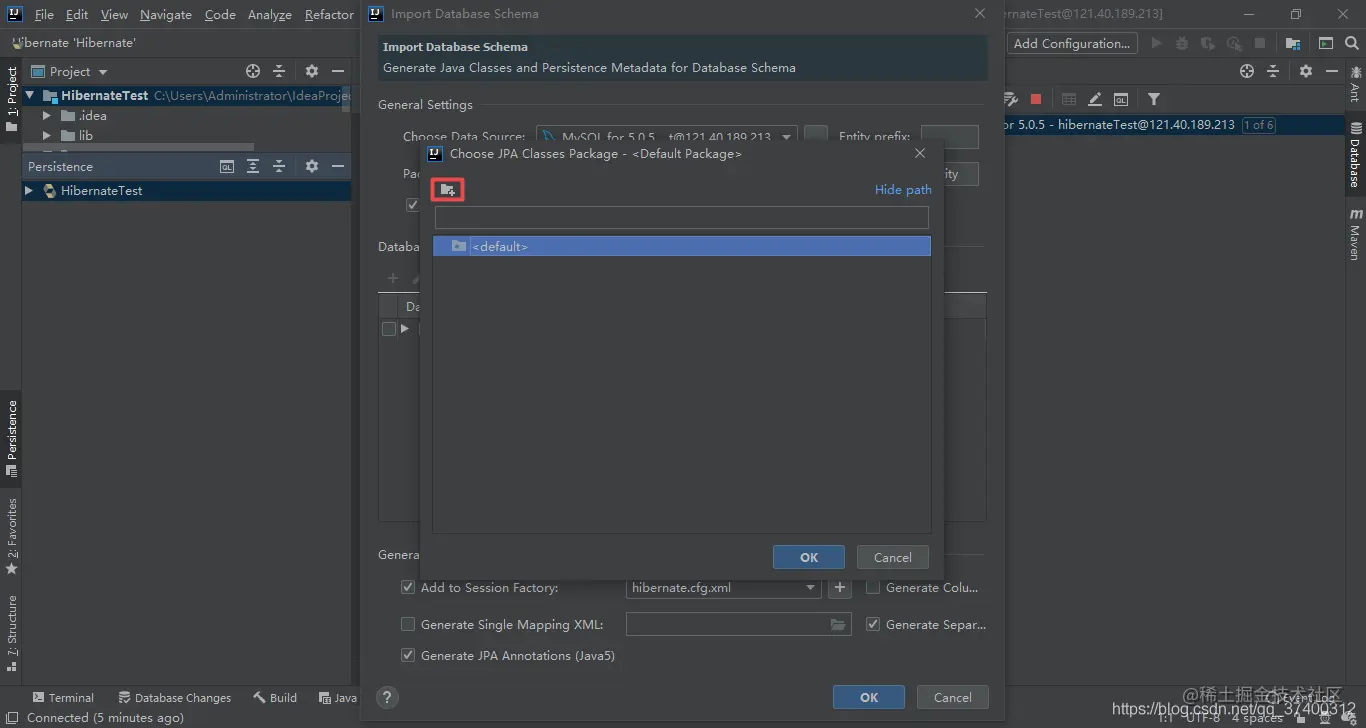Locate current file in Project panel
This screenshot has width=1366, height=728.
[253, 71]
